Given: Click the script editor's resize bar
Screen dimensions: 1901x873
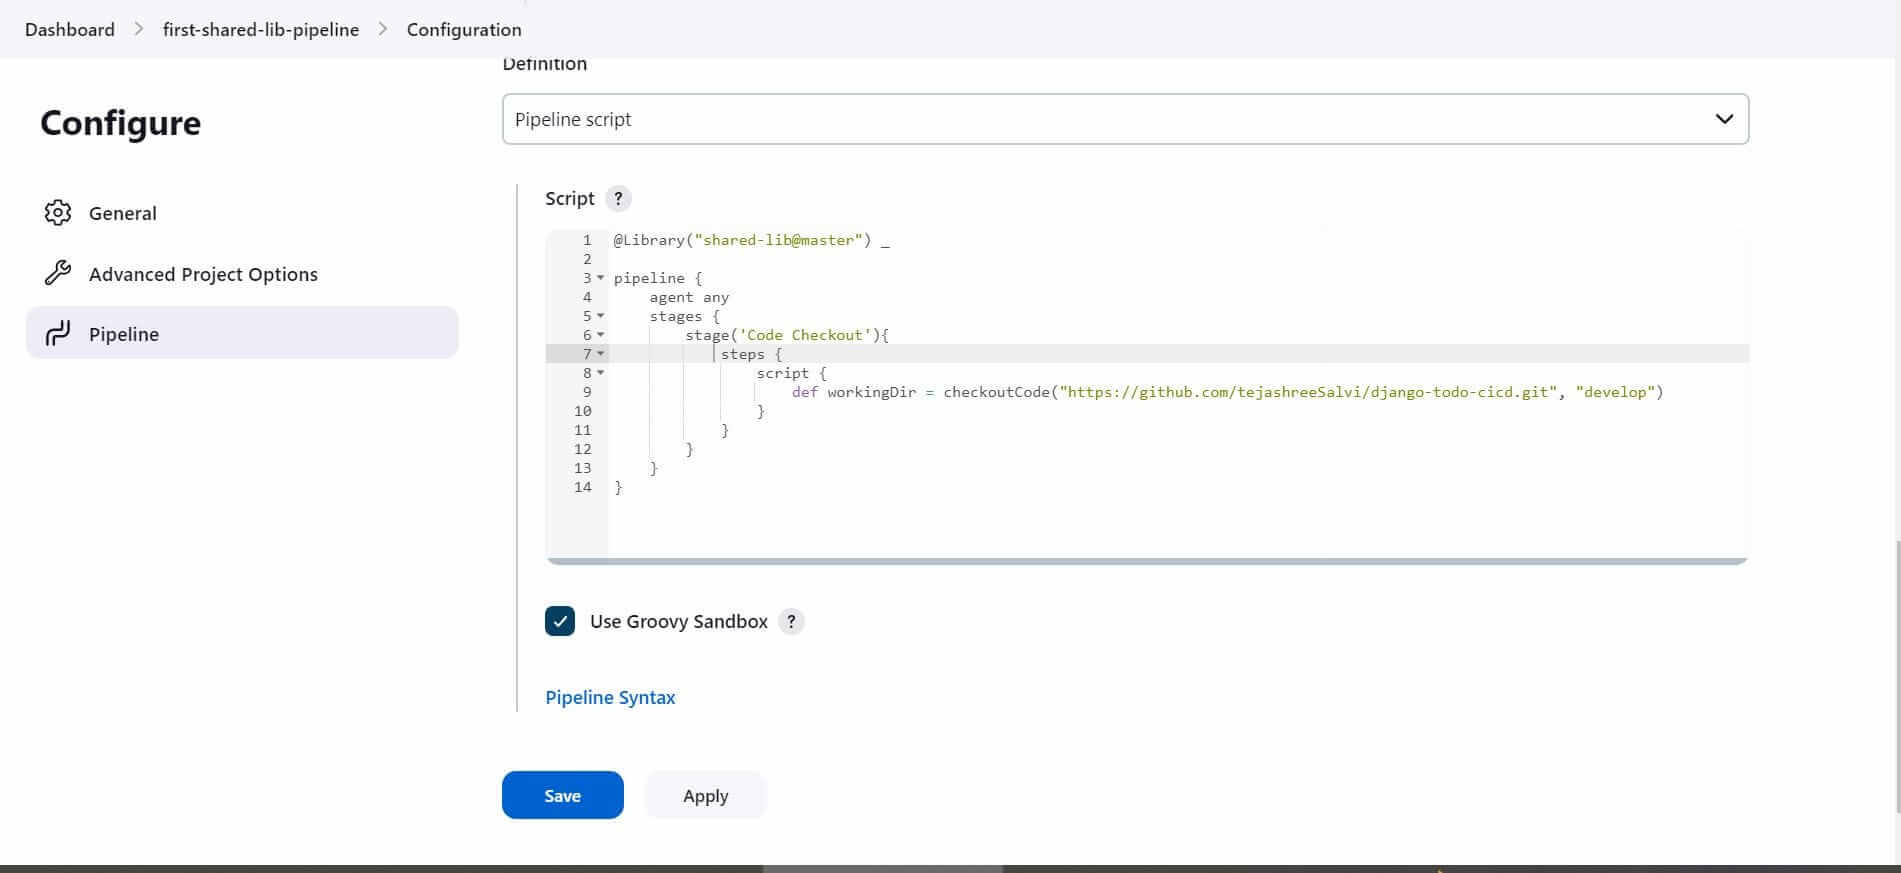Looking at the screenshot, I should [x=1146, y=561].
